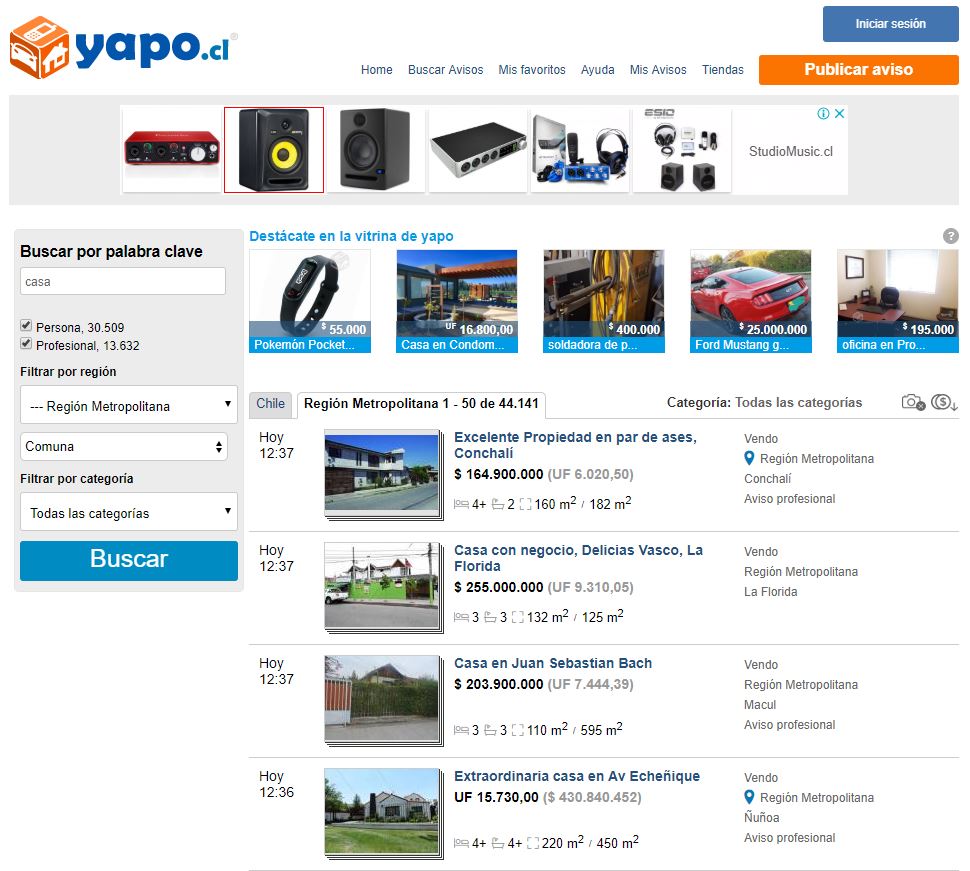Focus the keyword search field containing casa

click(123, 281)
